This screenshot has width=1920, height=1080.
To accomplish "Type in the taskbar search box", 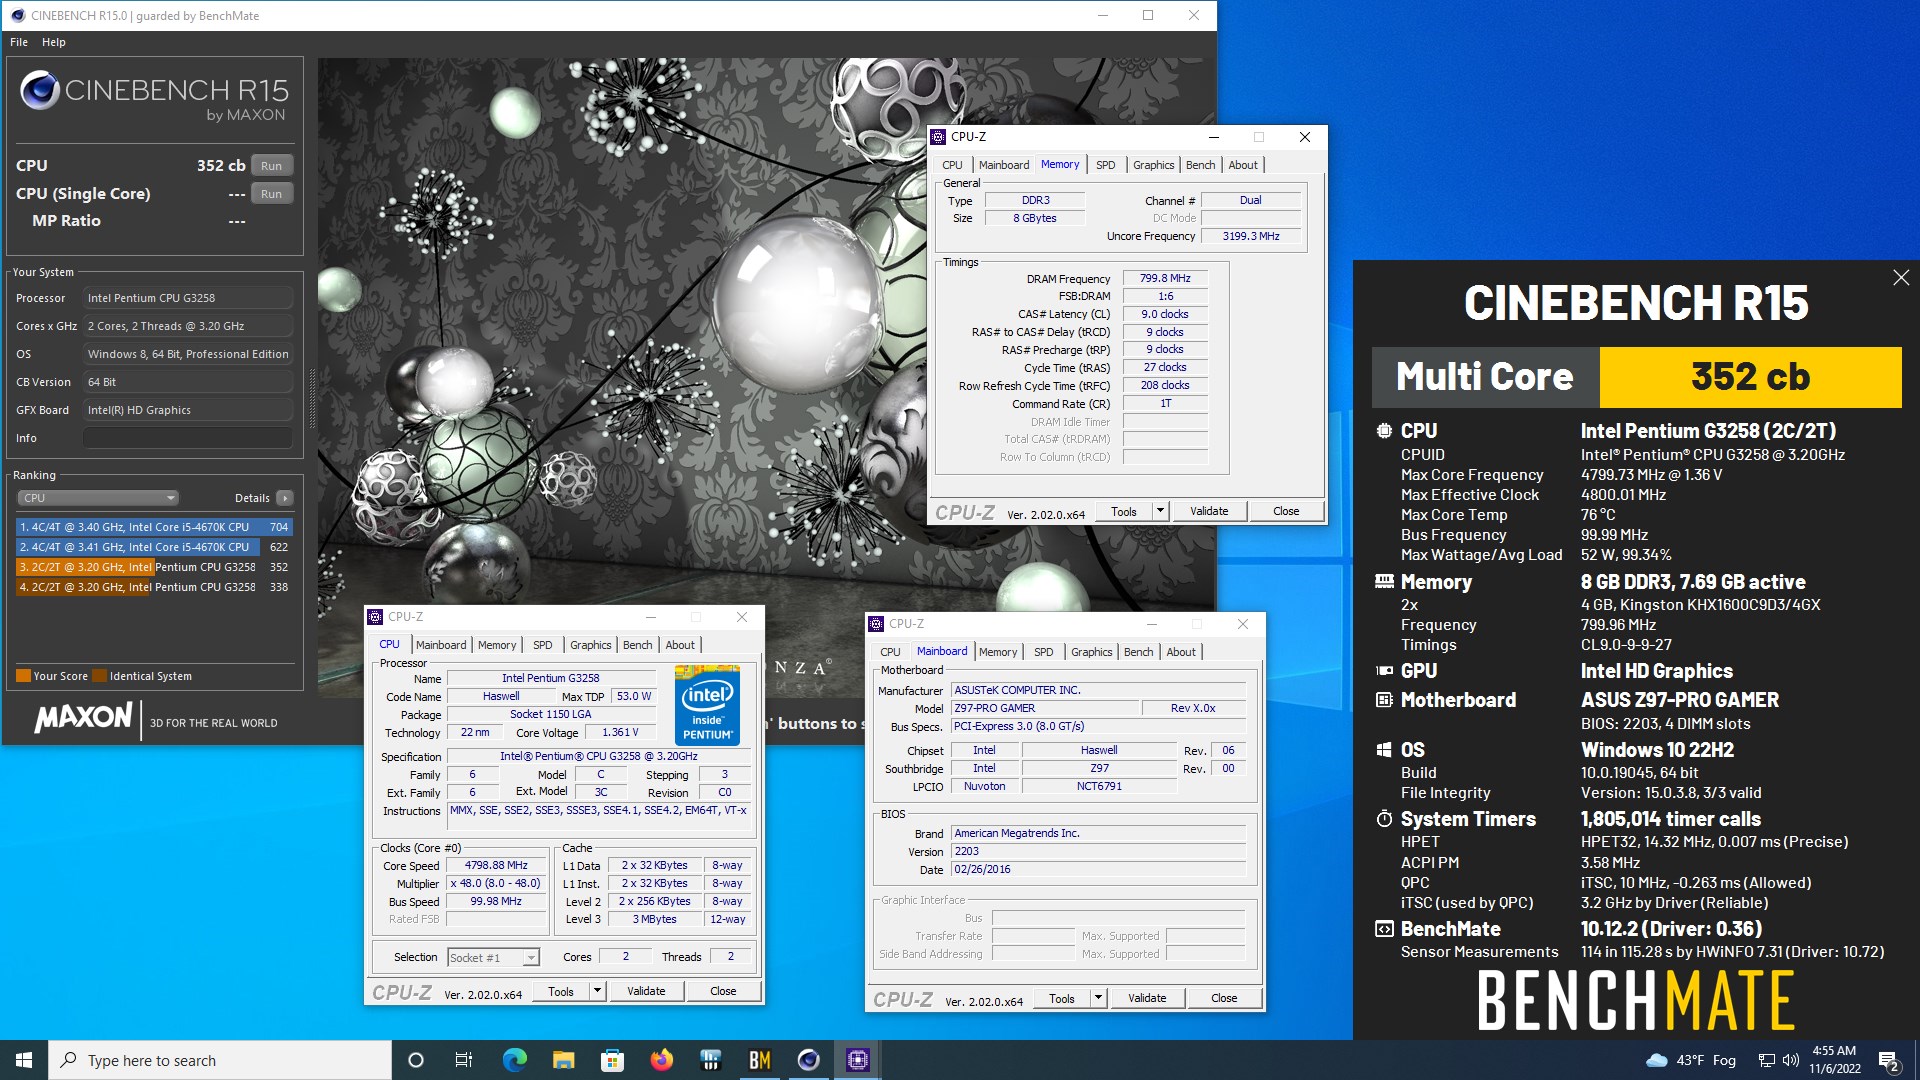I will coord(220,1060).
